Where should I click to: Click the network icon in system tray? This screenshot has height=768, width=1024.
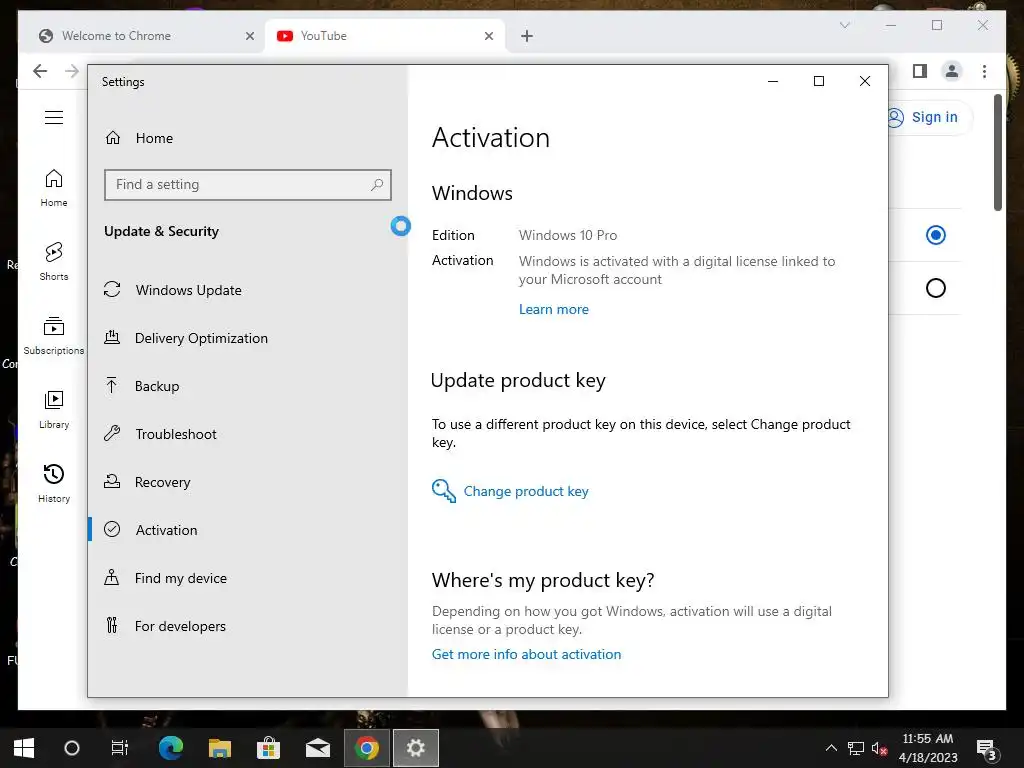coord(856,748)
